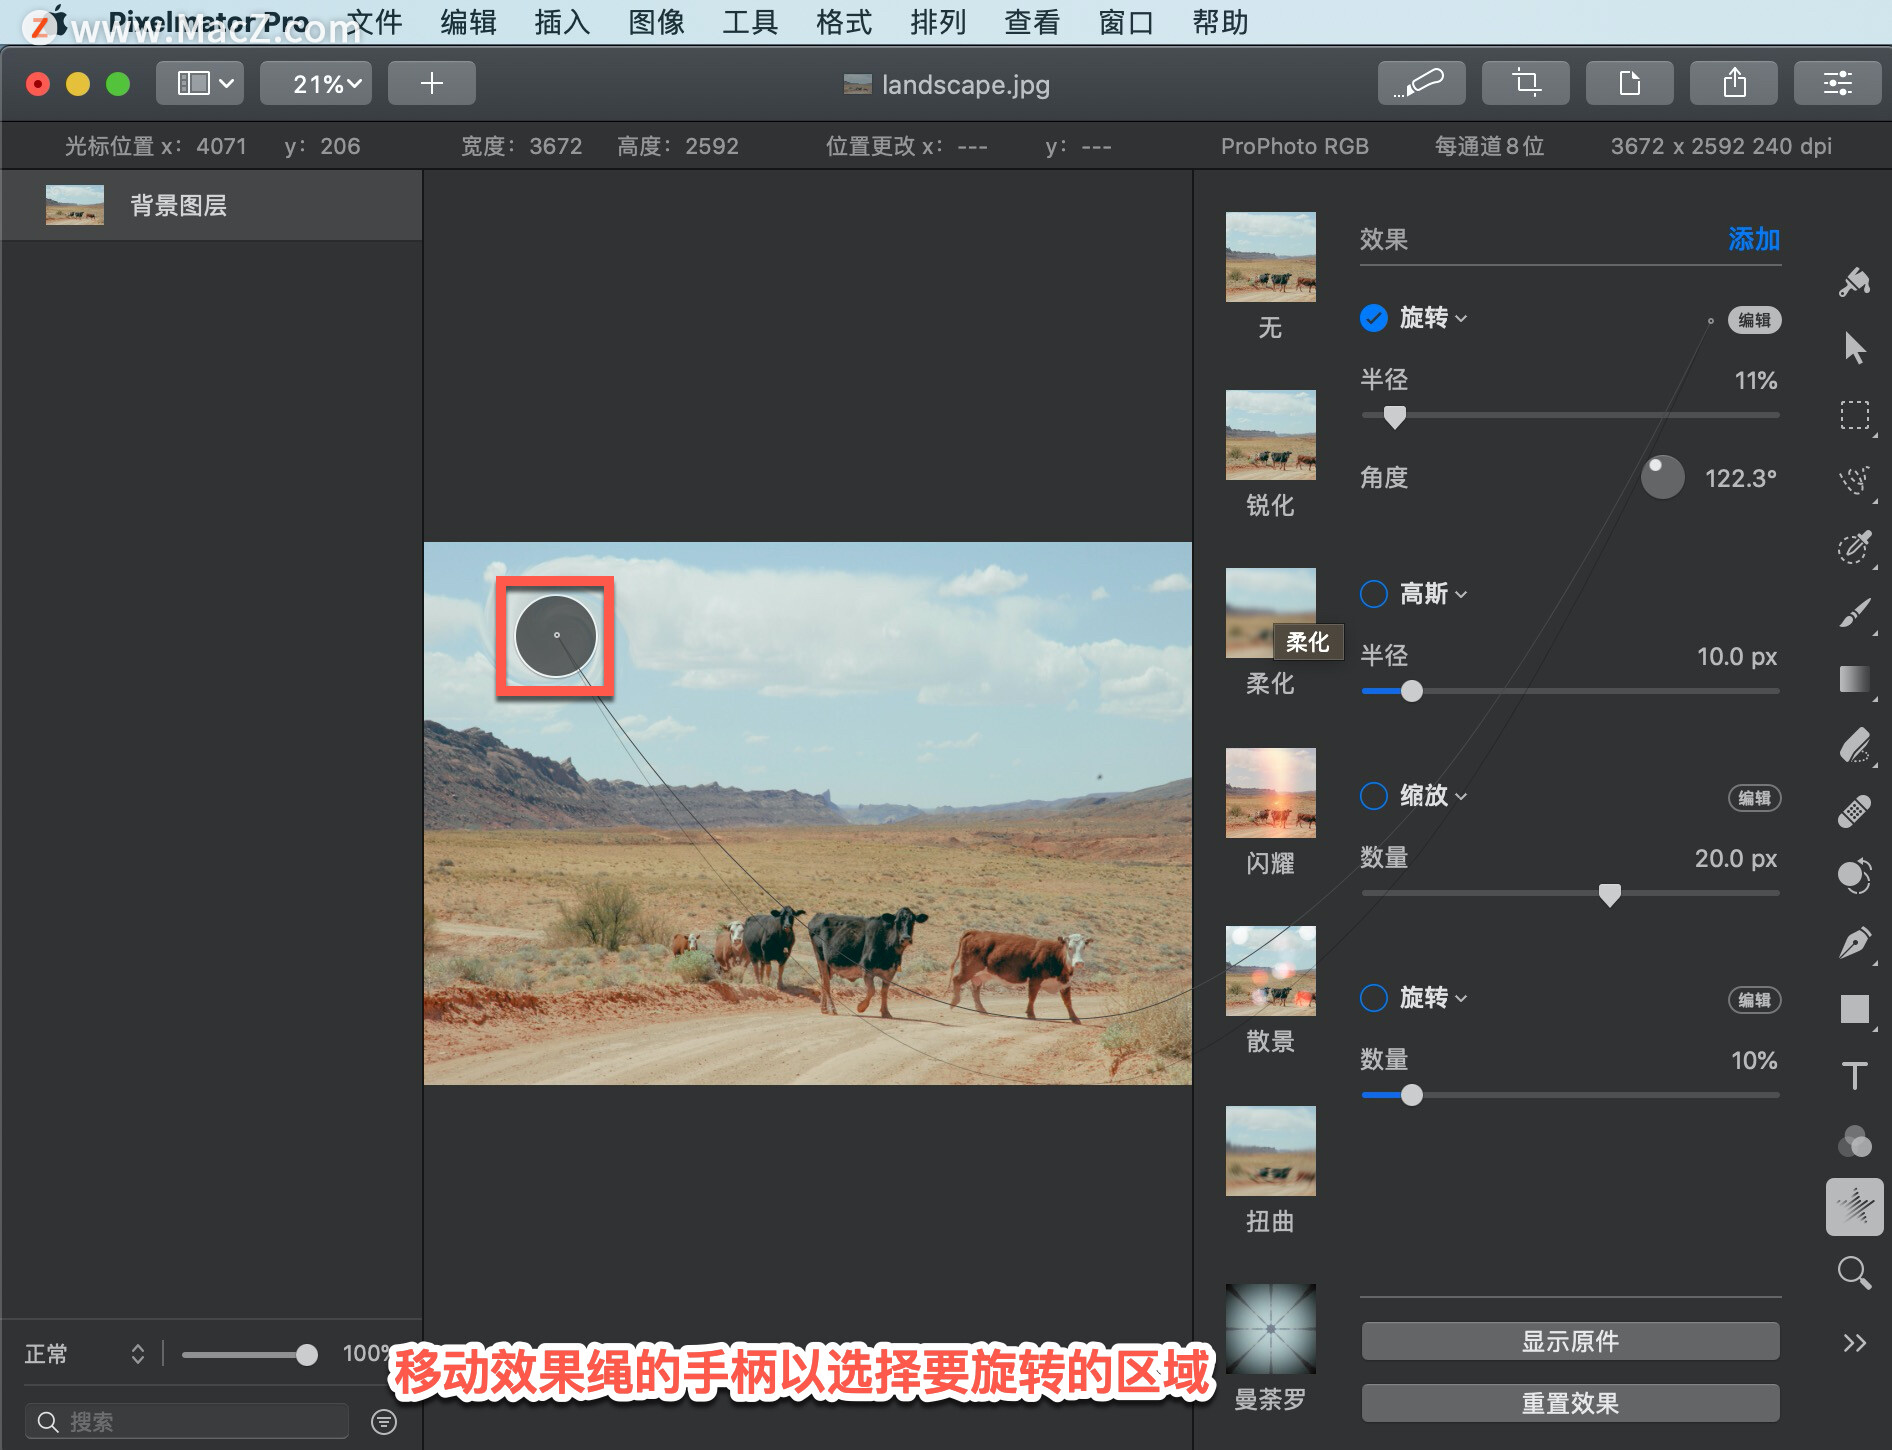Select the 无 effect preset thumbnail
1892x1450 pixels.
1271,257
